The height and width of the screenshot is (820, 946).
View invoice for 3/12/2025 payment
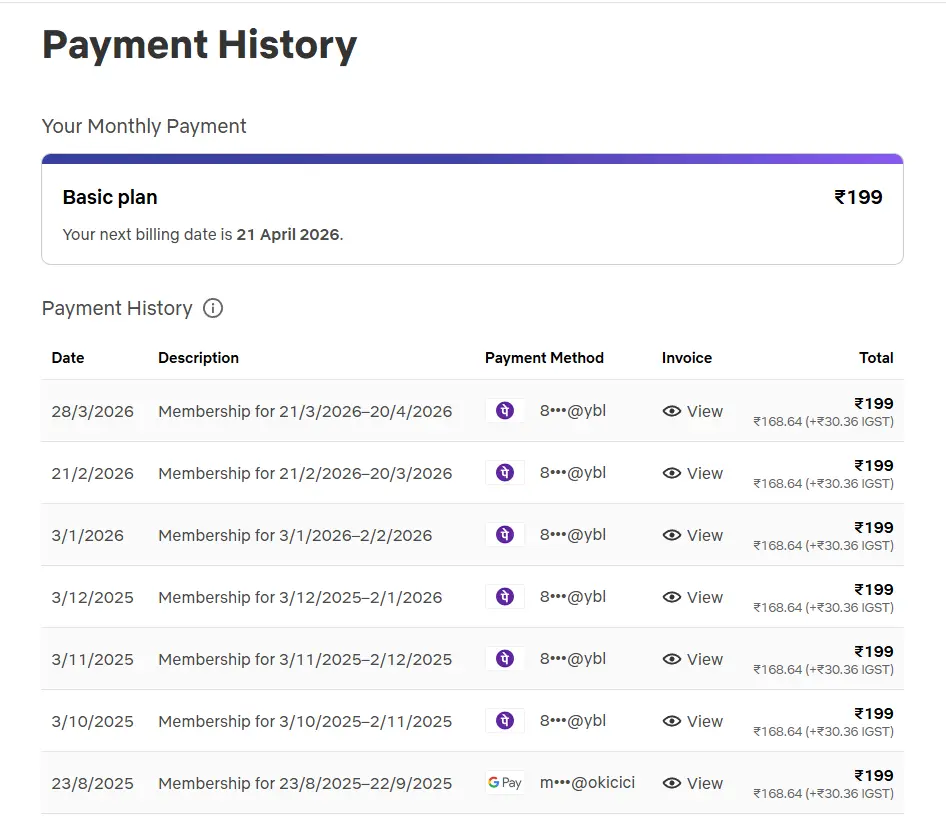tap(693, 597)
